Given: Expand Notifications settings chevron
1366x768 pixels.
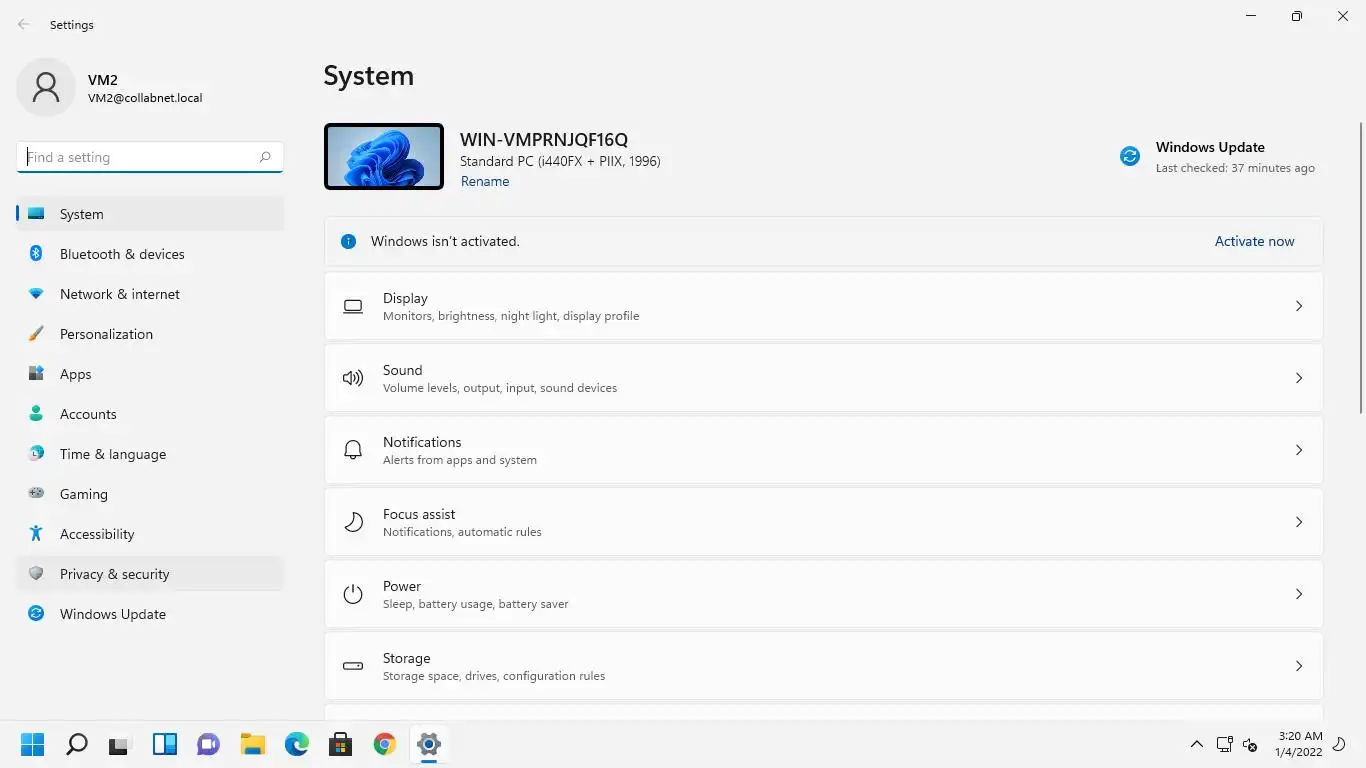Looking at the screenshot, I should pyautogui.click(x=1299, y=450).
